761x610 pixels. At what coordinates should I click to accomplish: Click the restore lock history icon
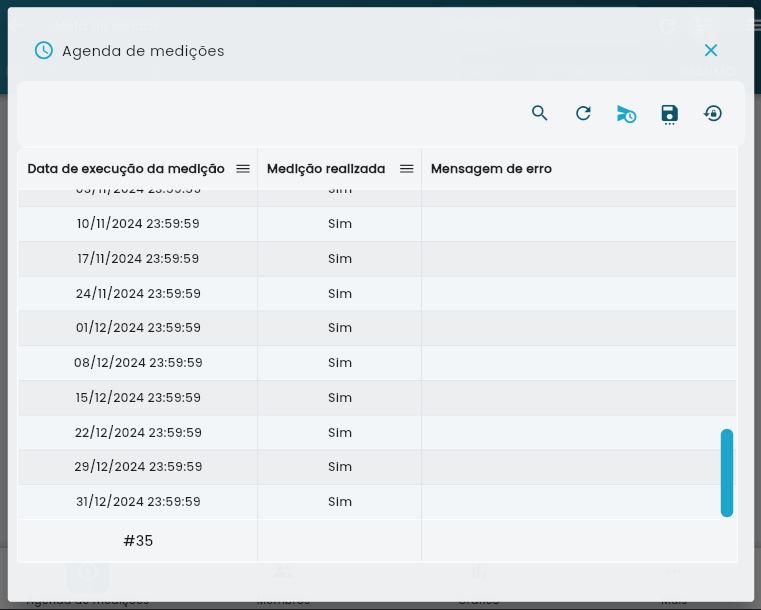click(712, 114)
